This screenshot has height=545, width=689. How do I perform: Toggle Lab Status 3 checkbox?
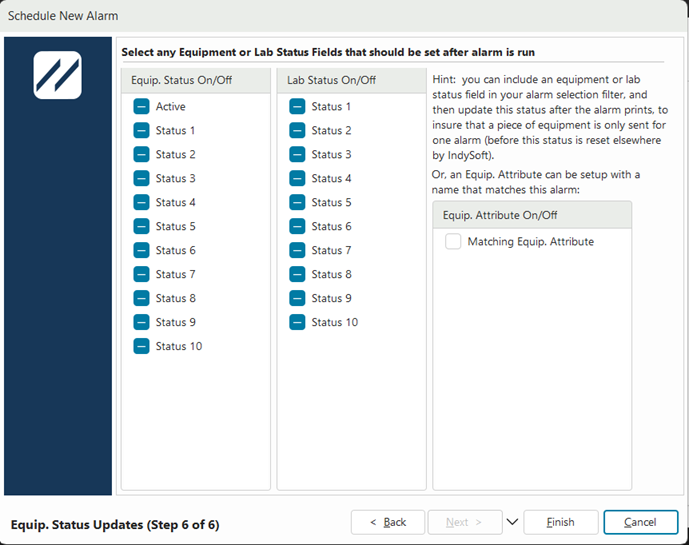[x=297, y=154]
